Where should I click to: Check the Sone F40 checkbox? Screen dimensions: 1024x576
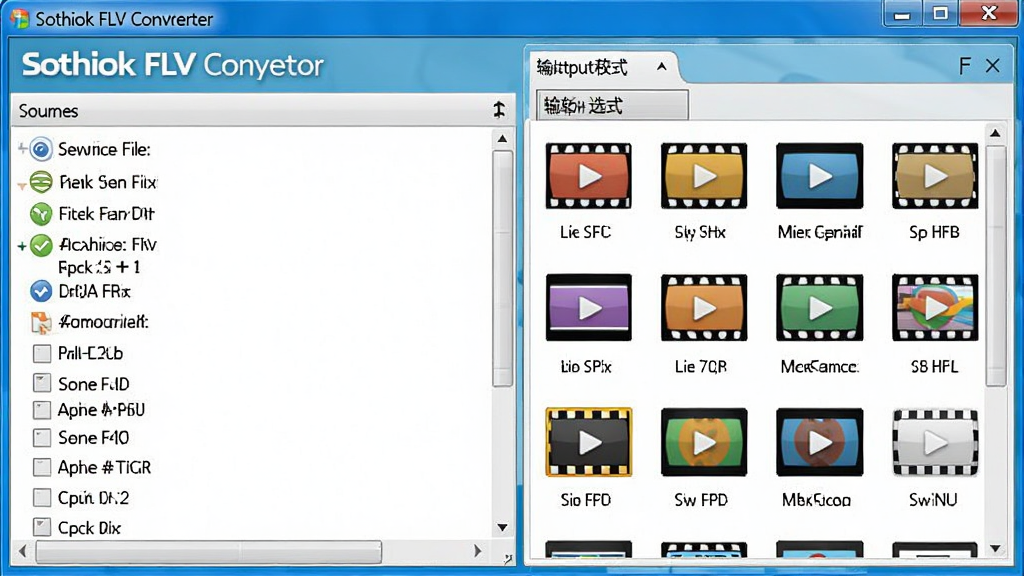click(x=42, y=438)
